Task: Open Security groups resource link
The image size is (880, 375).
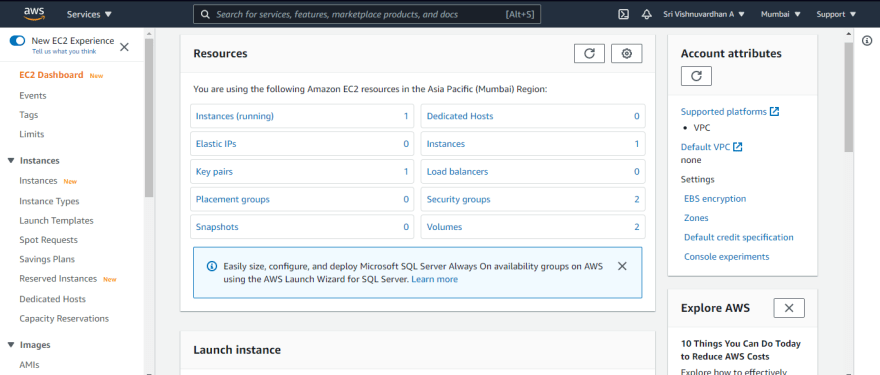Action: coord(459,199)
